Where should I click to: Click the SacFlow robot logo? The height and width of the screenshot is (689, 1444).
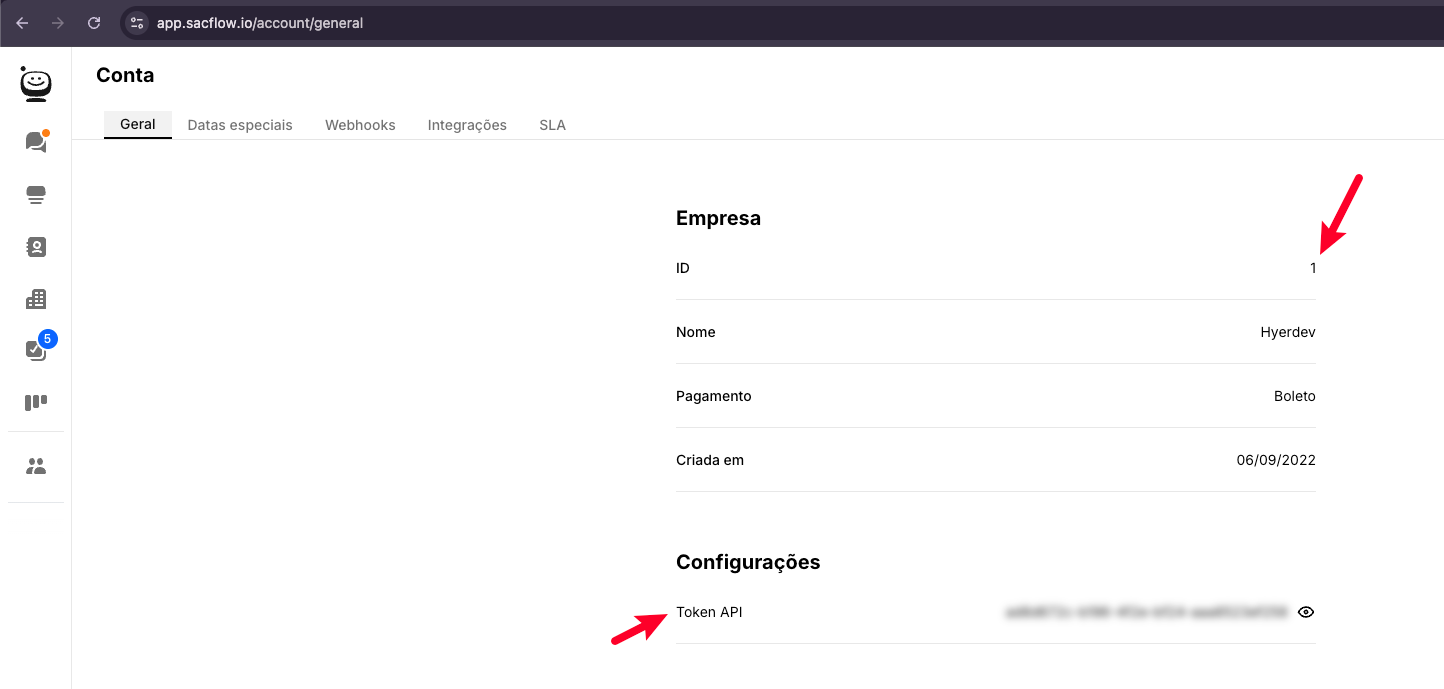click(36, 85)
